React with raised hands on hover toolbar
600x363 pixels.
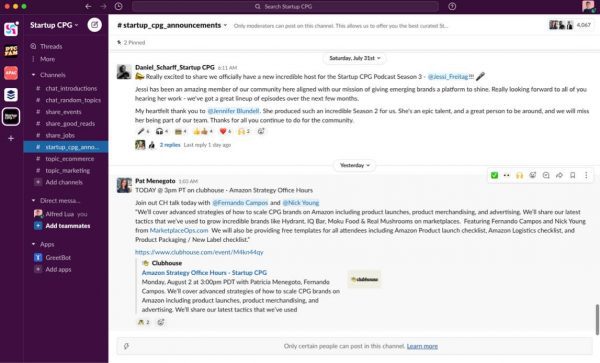[519, 175]
